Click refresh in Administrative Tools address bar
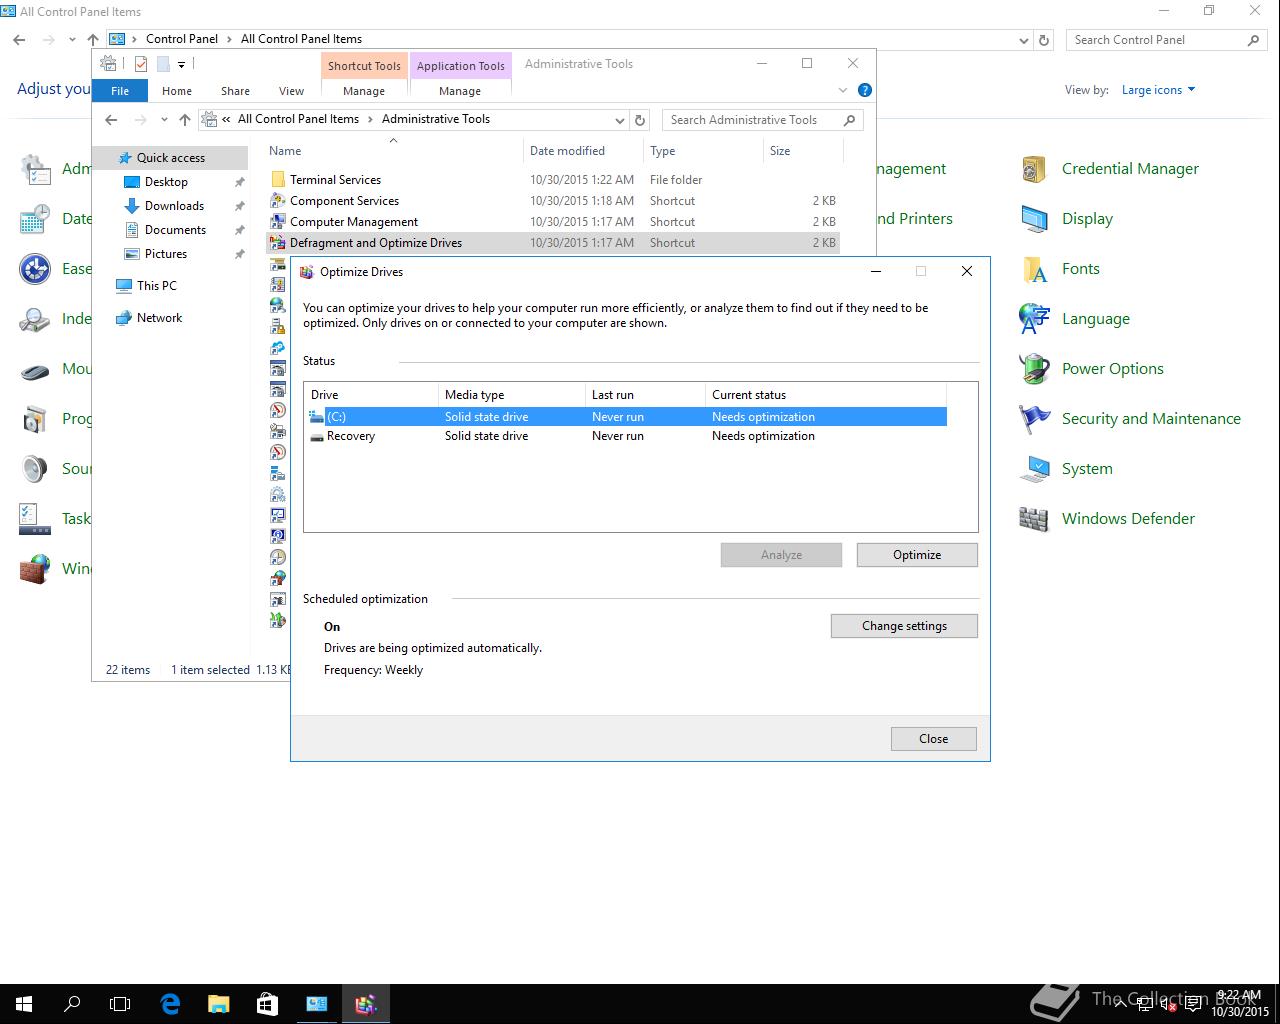The width and height of the screenshot is (1280, 1024). tap(641, 119)
